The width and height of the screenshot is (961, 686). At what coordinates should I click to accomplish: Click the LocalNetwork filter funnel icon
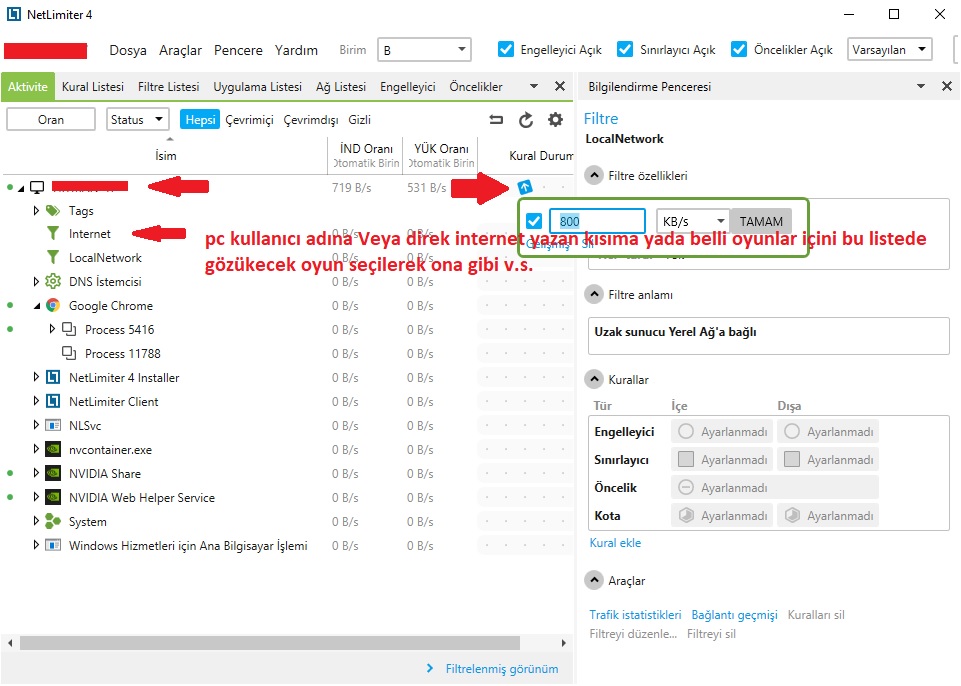pos(53,257)
